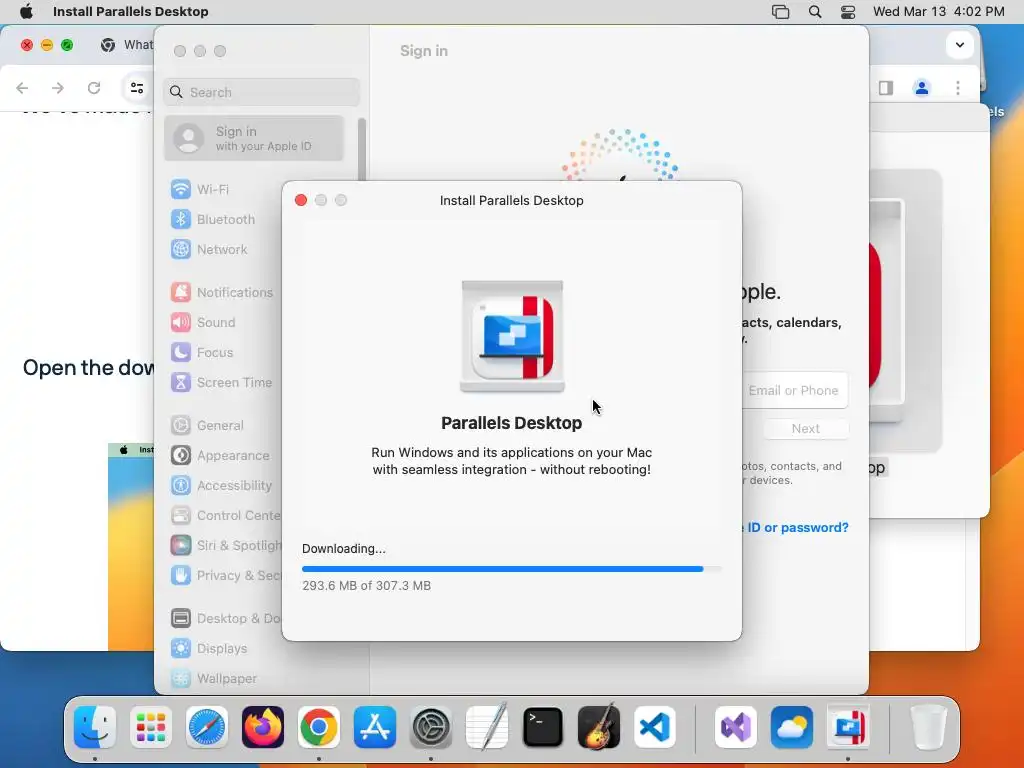Click the Next button in Sign in

click(x=806, y=428)
